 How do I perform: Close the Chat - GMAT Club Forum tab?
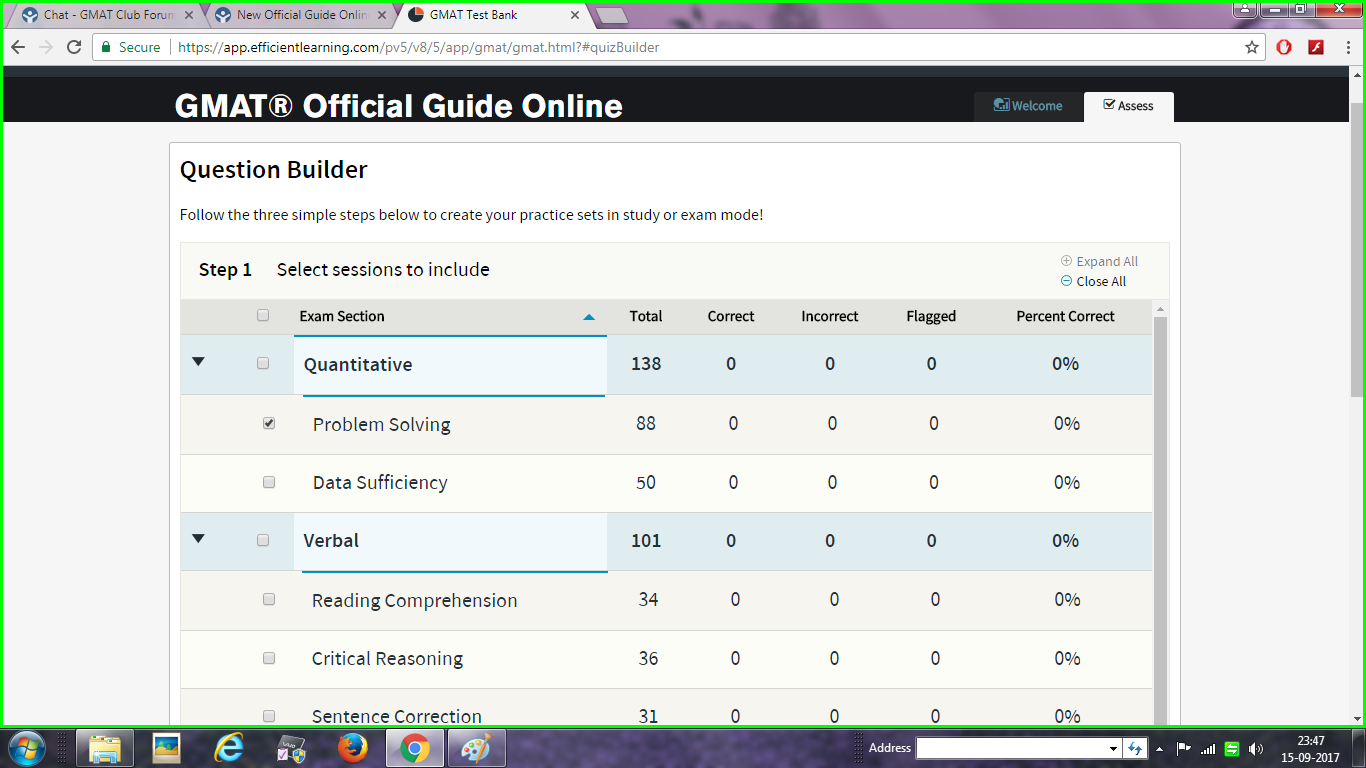[189, 15]
